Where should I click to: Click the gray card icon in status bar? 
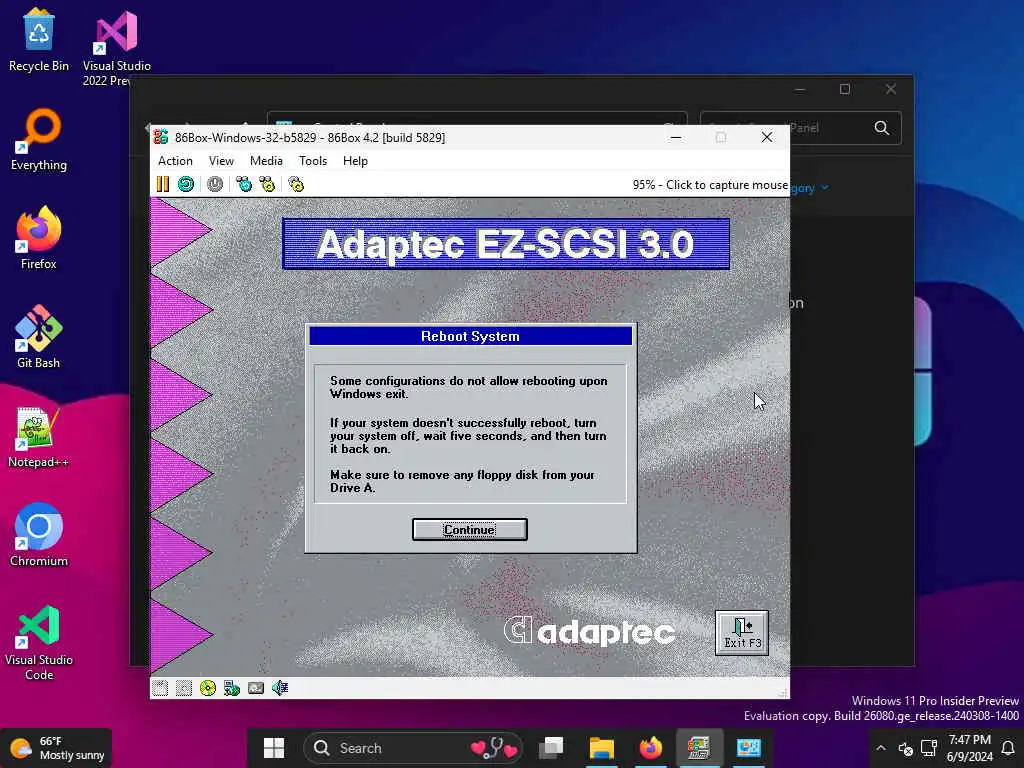(256, 688)
